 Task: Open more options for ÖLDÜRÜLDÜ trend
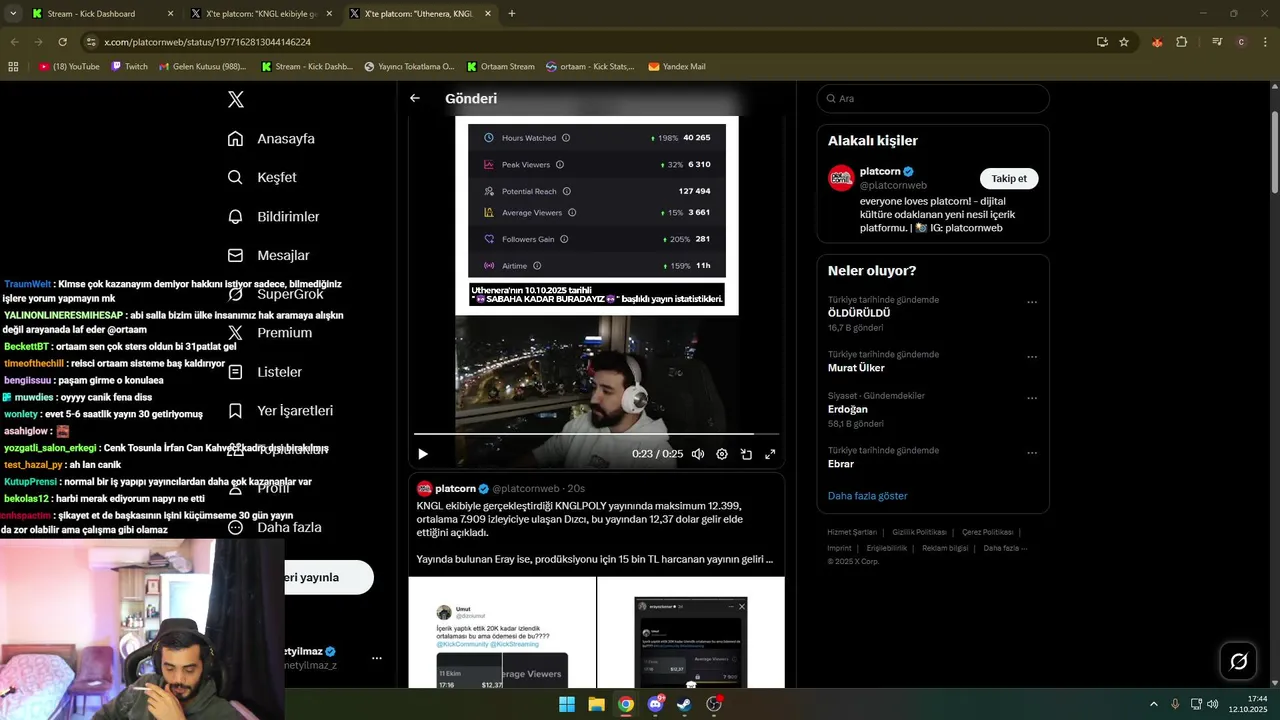point(1032,303)
